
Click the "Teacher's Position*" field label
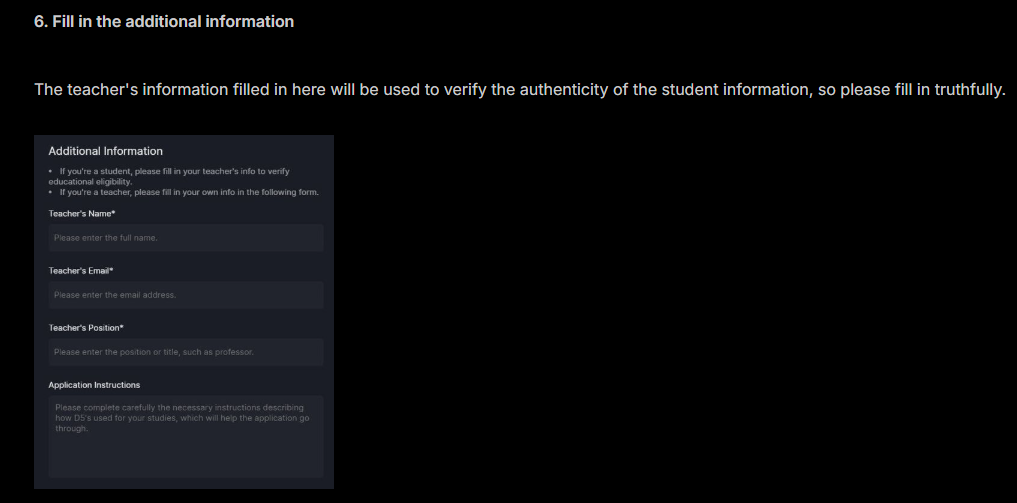[86, 327]
